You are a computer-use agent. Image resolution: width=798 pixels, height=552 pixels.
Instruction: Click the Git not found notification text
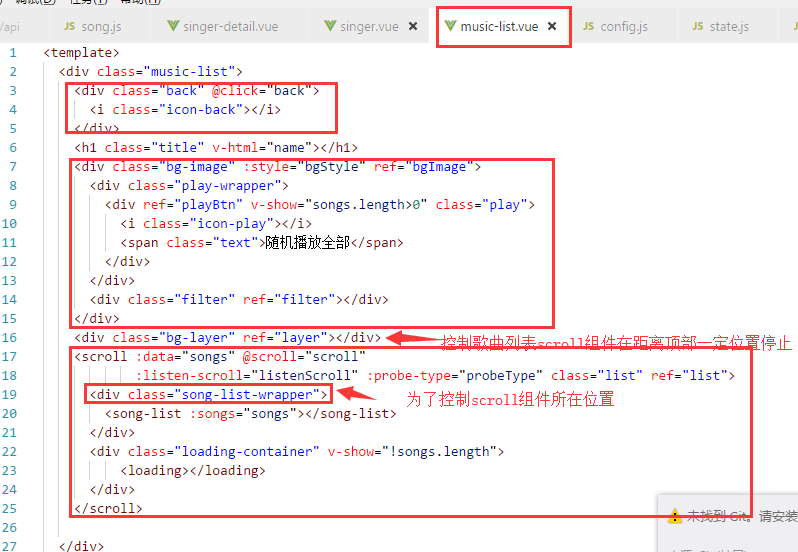(742, 517)
